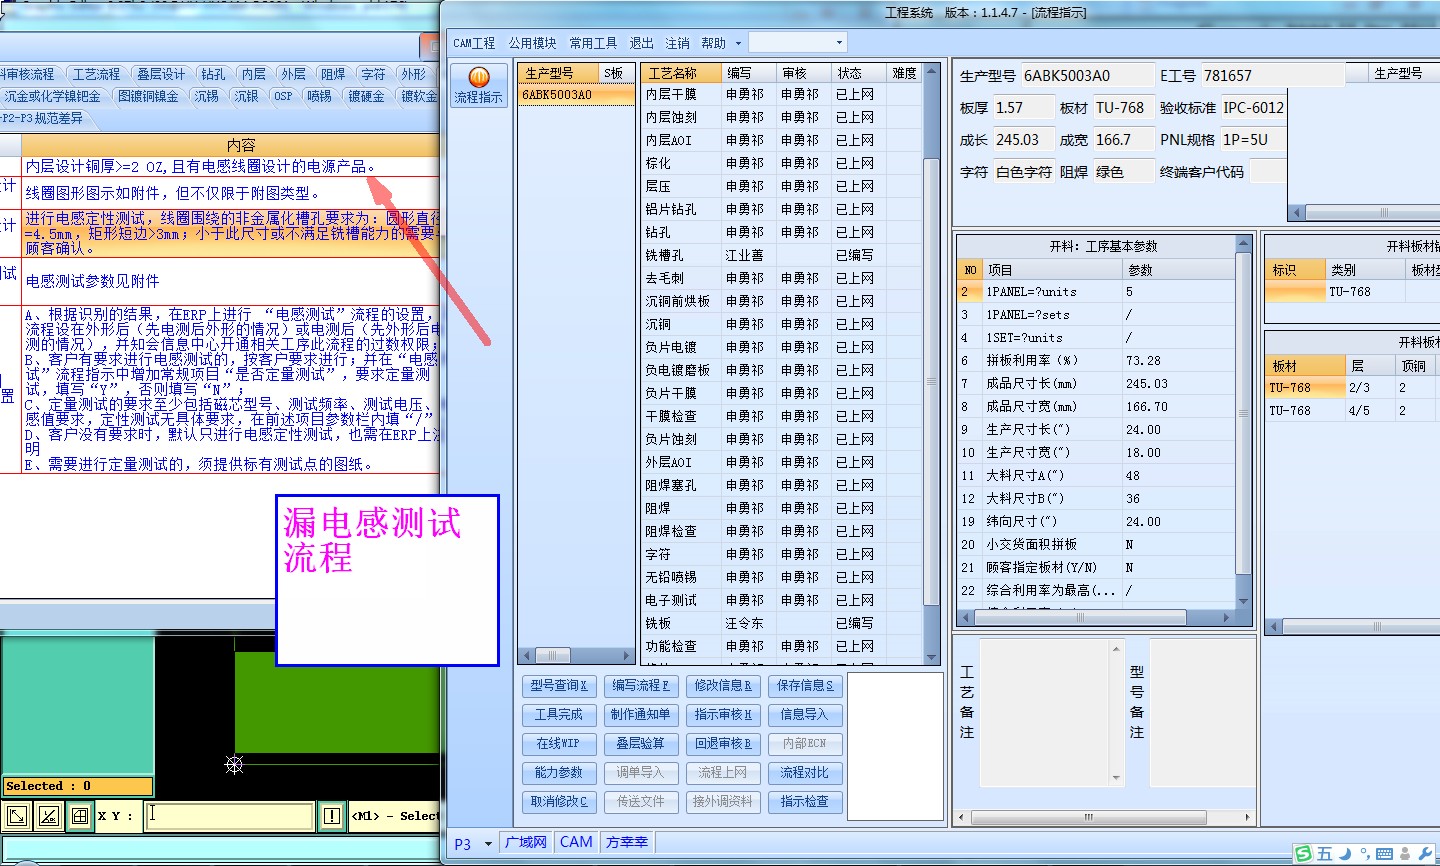
Task: Click the 流程对比 button
Action: 805,772
